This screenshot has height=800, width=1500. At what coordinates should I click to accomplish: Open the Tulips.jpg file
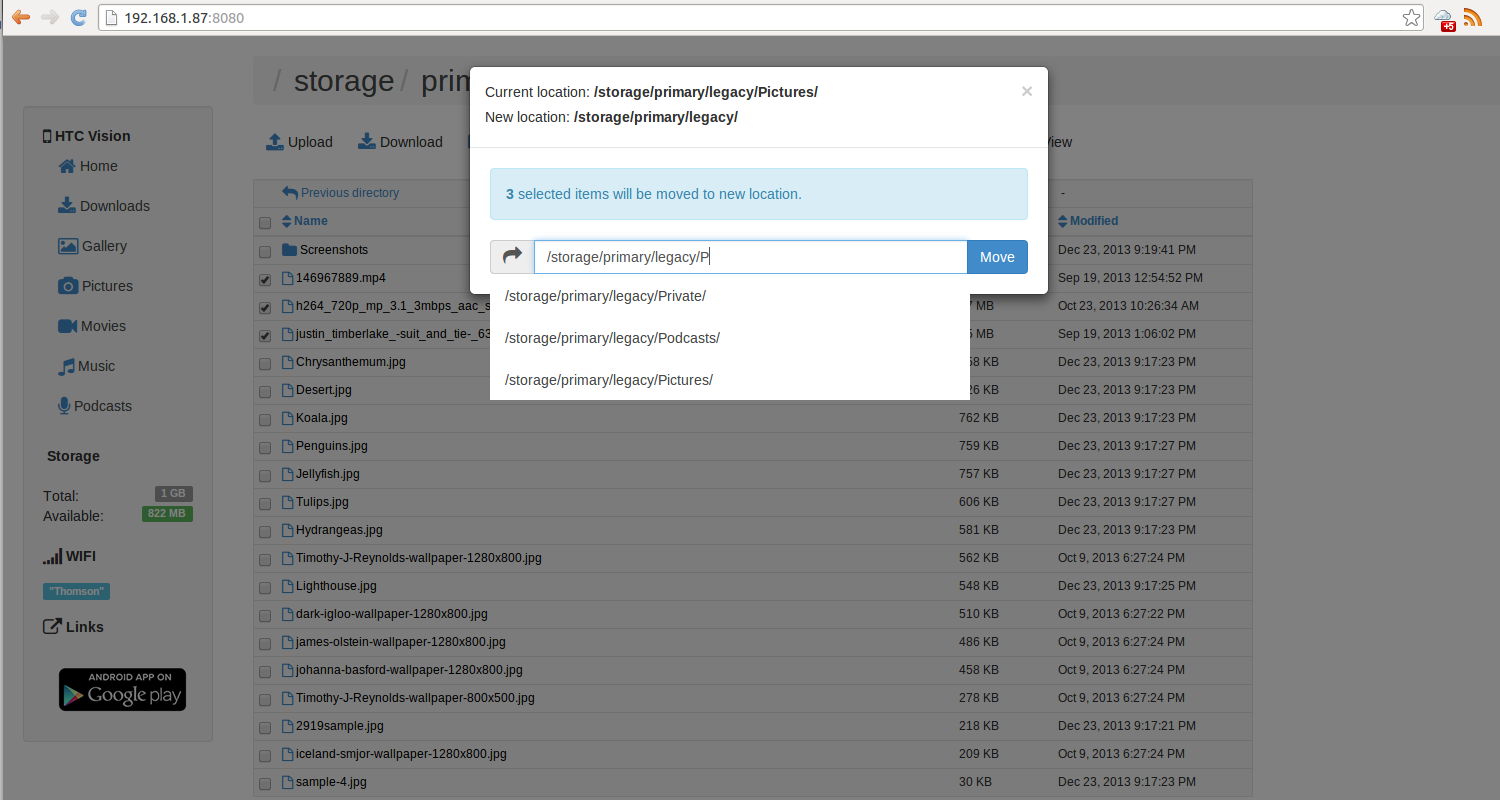pyautogui.click(x=322, y=502)
